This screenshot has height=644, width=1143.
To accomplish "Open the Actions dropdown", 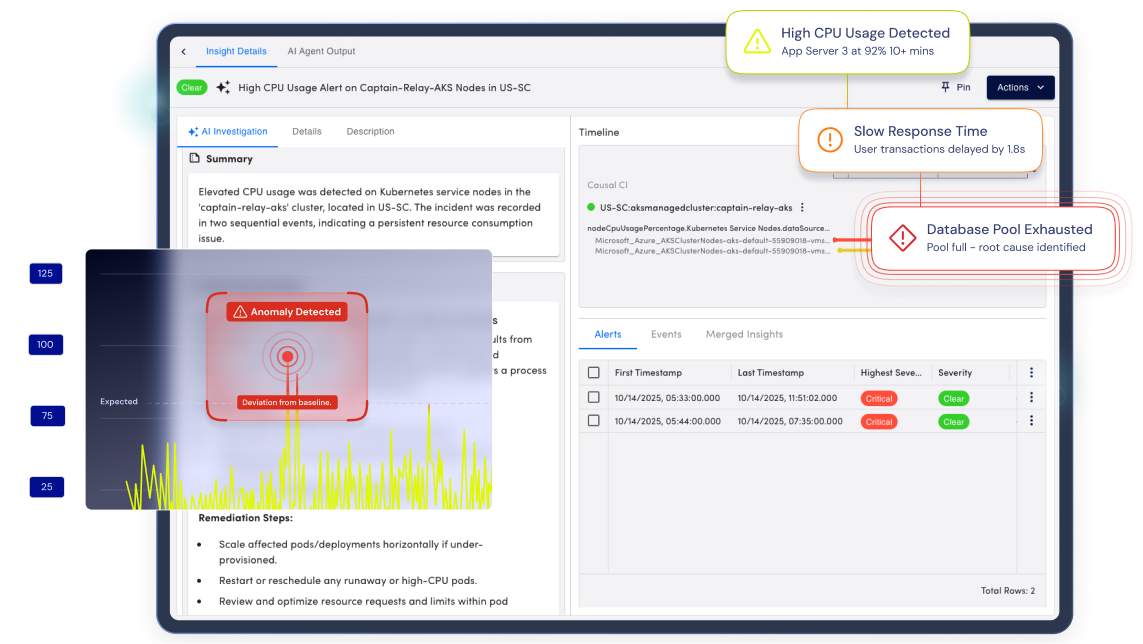I will point(1020,88).
